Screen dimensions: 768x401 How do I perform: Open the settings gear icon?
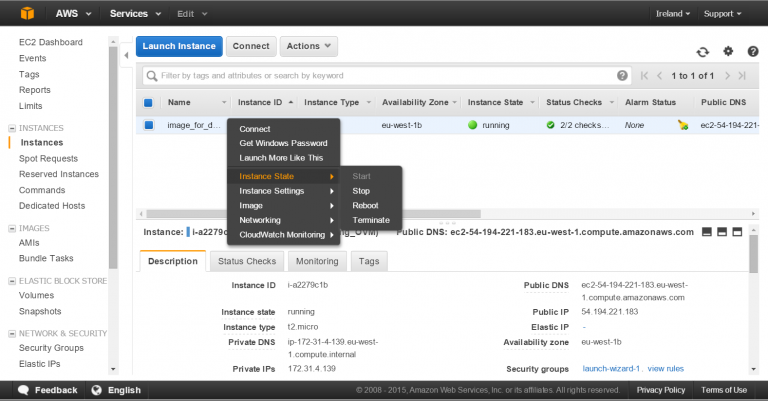(x=728, y=51)
